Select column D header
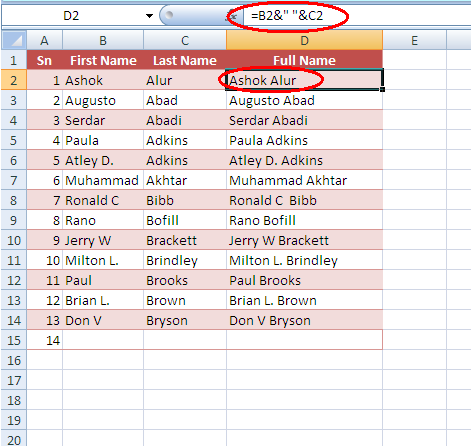The height and width of the screenshot is (446, 471). (x=304, y=40)
